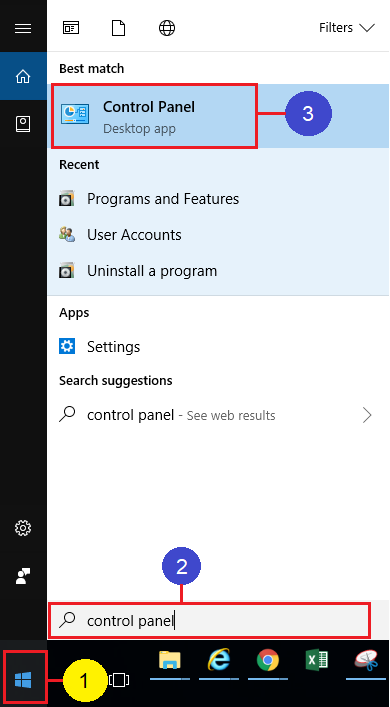The image size is (390, 707).
Task: Launch Internet Explorer from the taskbar
Action: click(x=219, y=660)
